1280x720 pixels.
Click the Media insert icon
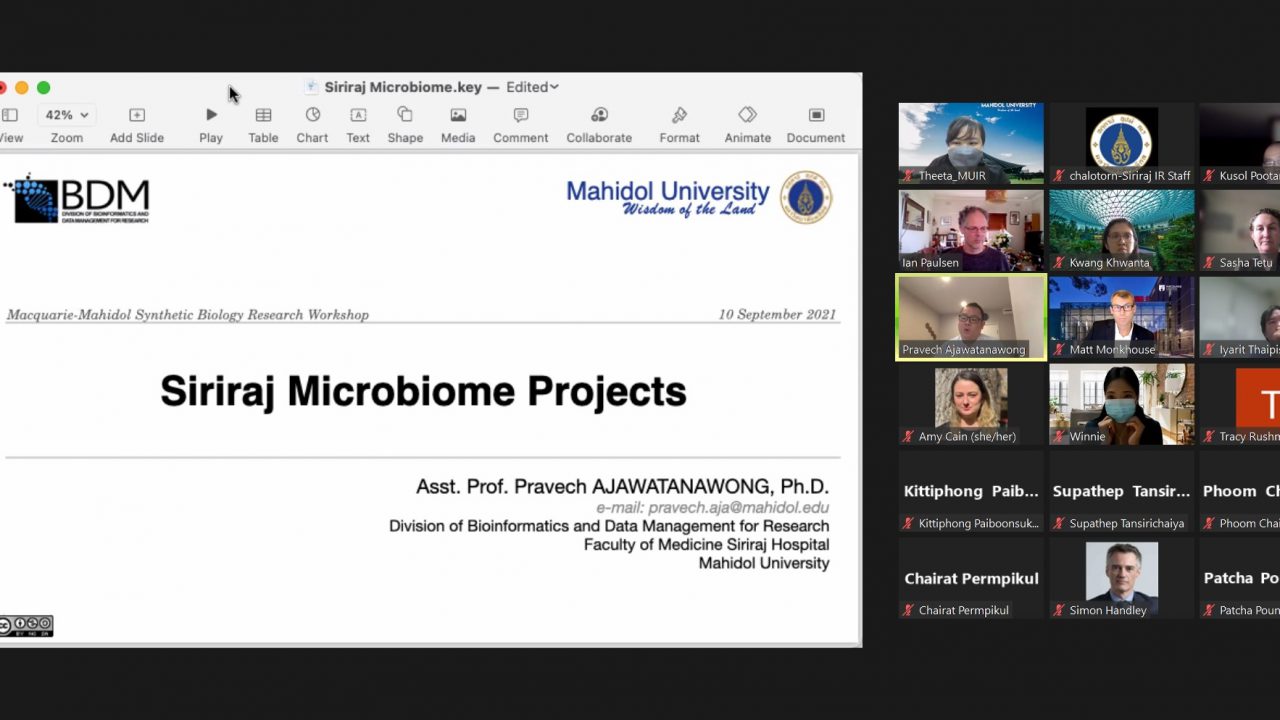pyautogui.click(x=458, y=116)
